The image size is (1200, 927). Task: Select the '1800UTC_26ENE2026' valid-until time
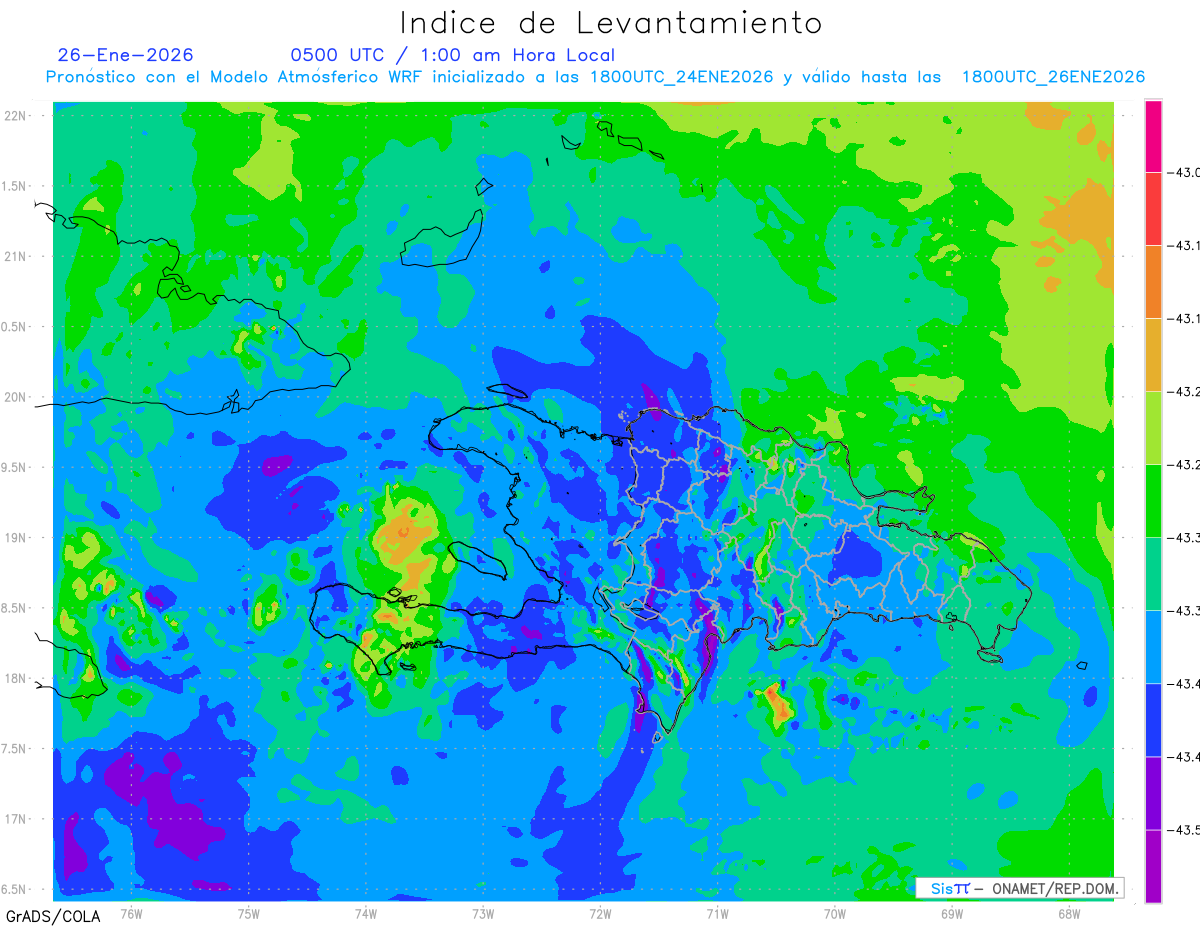pos(1053,77)
